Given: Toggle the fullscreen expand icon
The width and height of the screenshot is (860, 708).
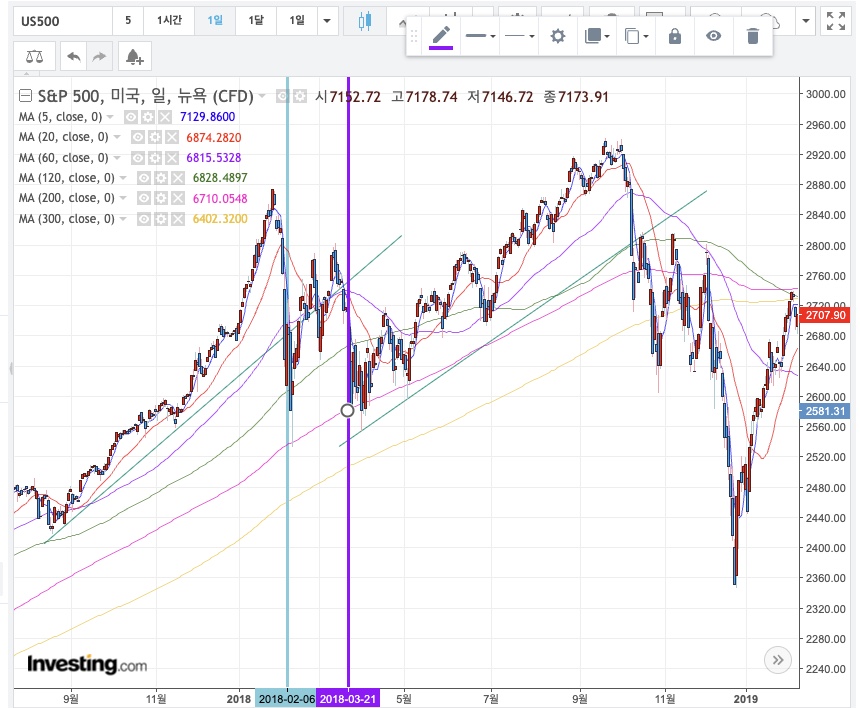Looking at the screenshot, I should [x=836, y=21].
